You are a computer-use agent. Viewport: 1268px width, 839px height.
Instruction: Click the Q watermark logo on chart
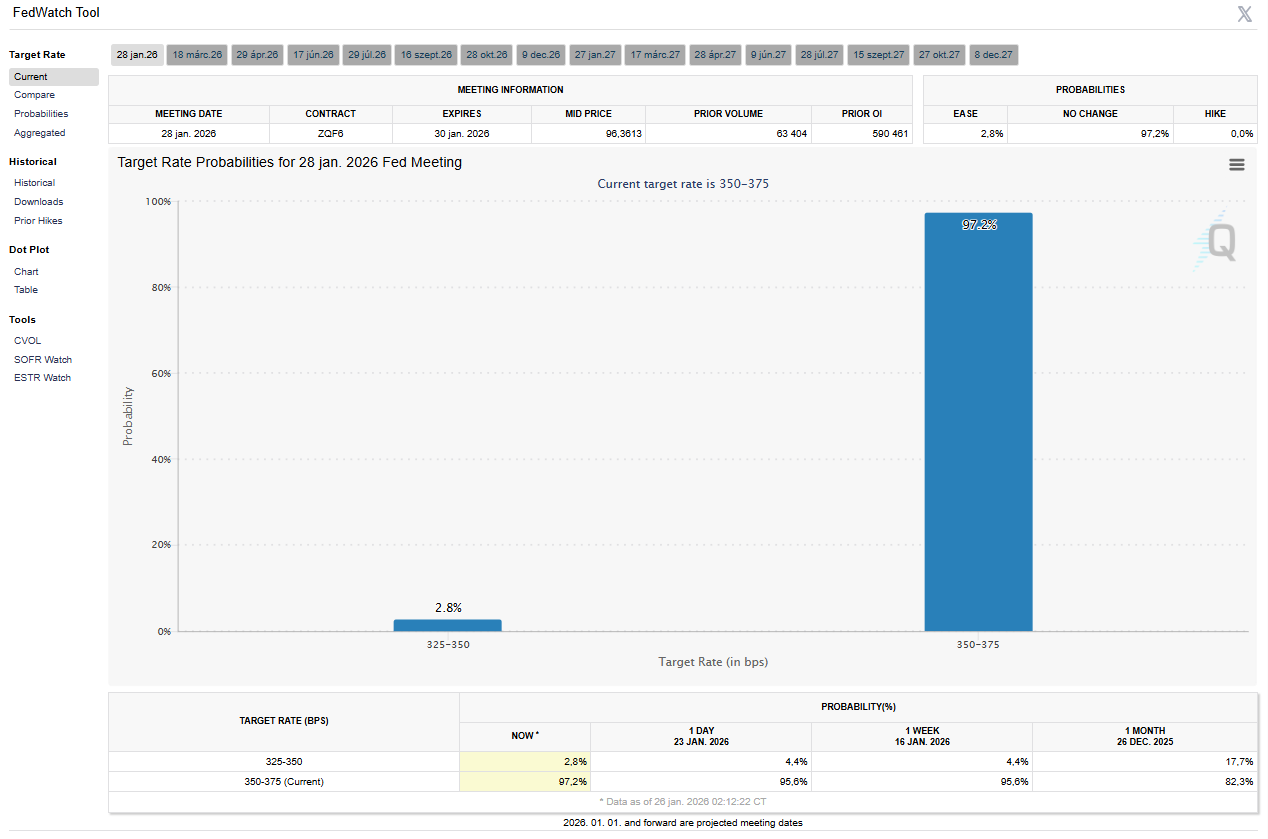click(1219, 241)
